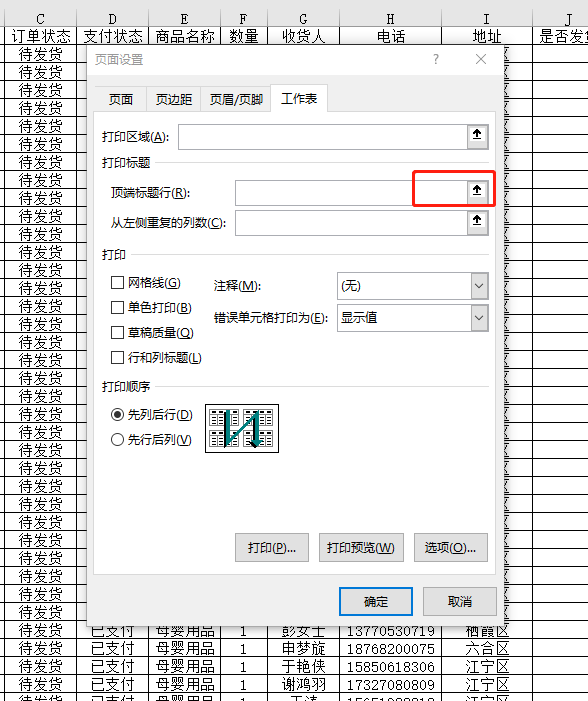
Task: Click the 六合区 address cell
Action: tap(486, 648)
